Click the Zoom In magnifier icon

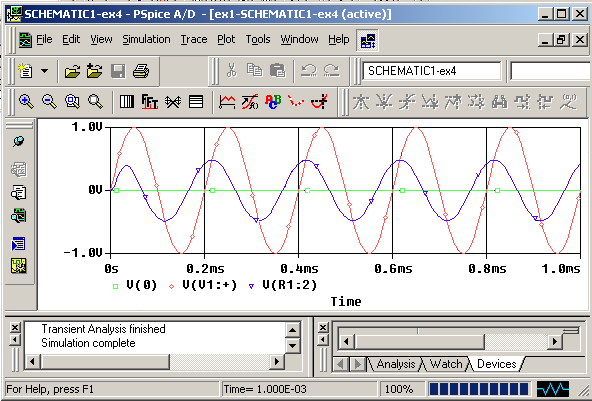26,102
